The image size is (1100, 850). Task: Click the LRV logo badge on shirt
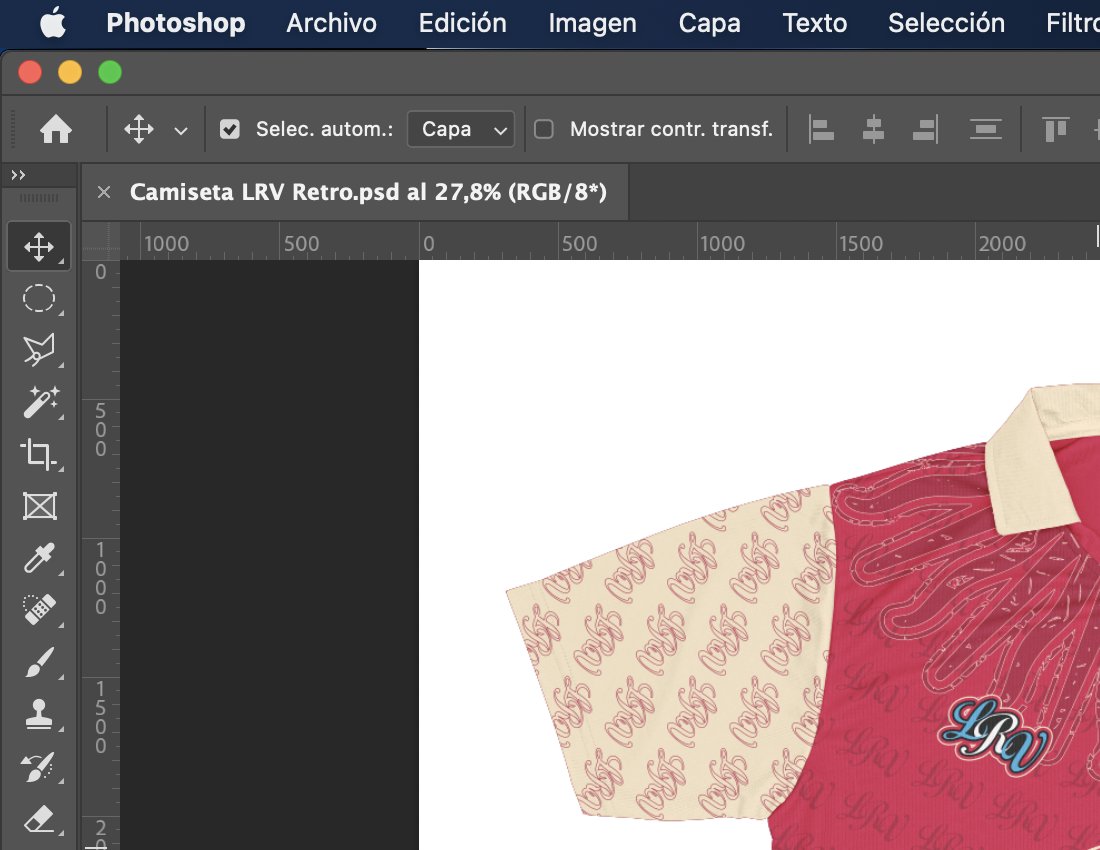[x=993, y=736]
